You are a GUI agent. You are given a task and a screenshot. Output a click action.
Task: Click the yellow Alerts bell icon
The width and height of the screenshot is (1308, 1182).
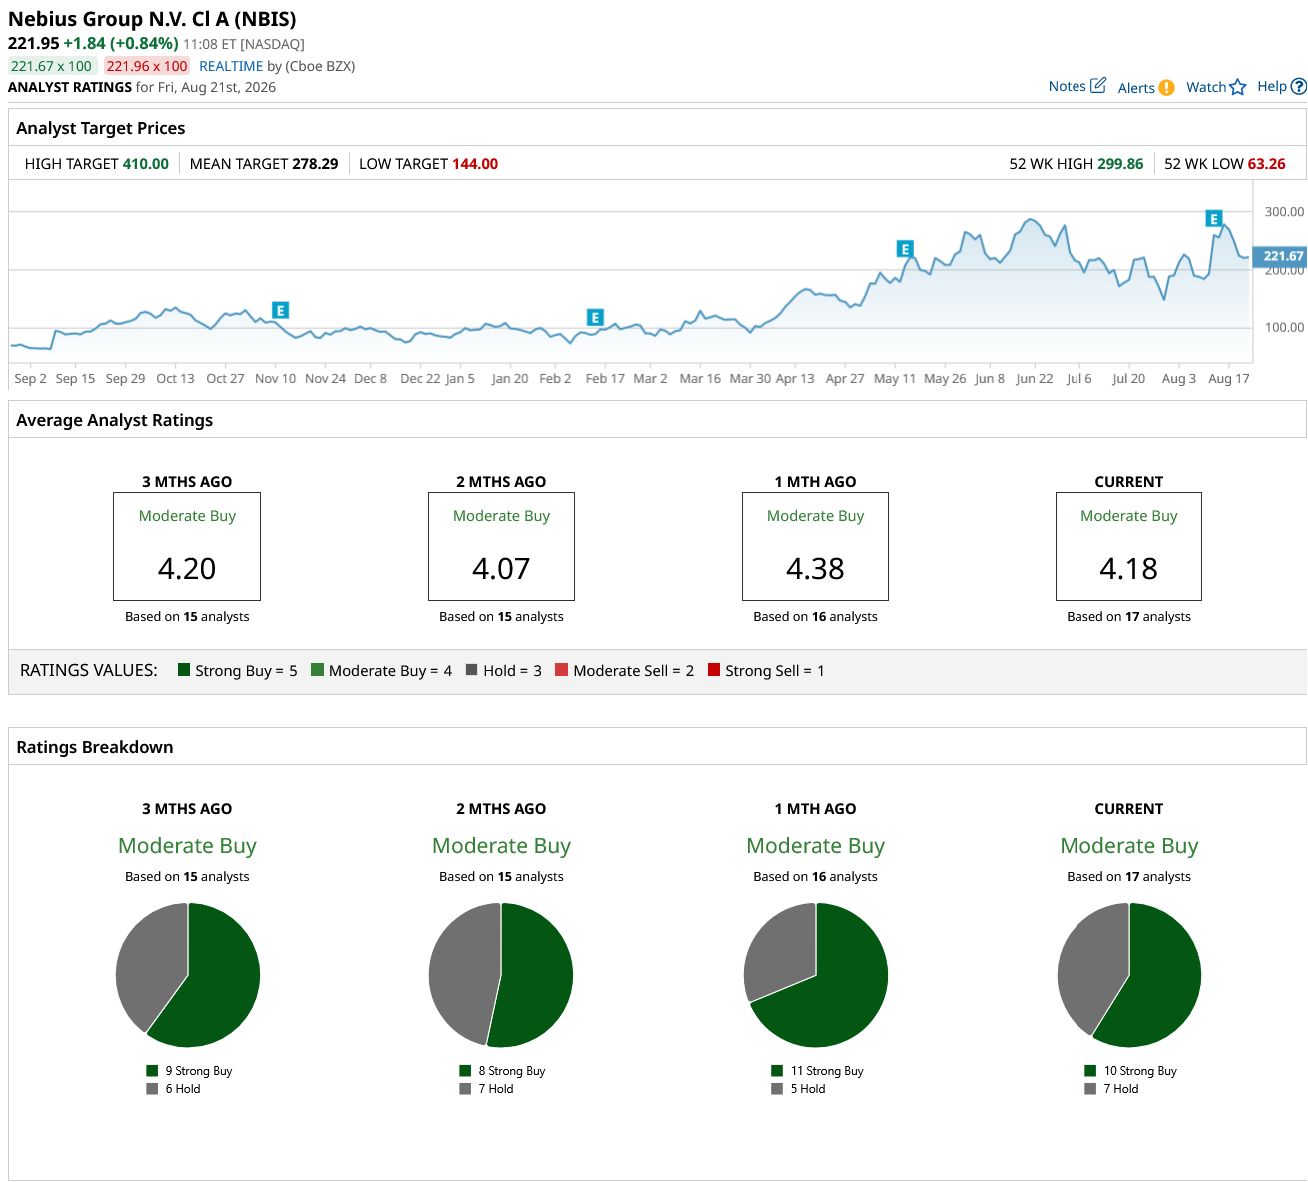coord(1166,88)
